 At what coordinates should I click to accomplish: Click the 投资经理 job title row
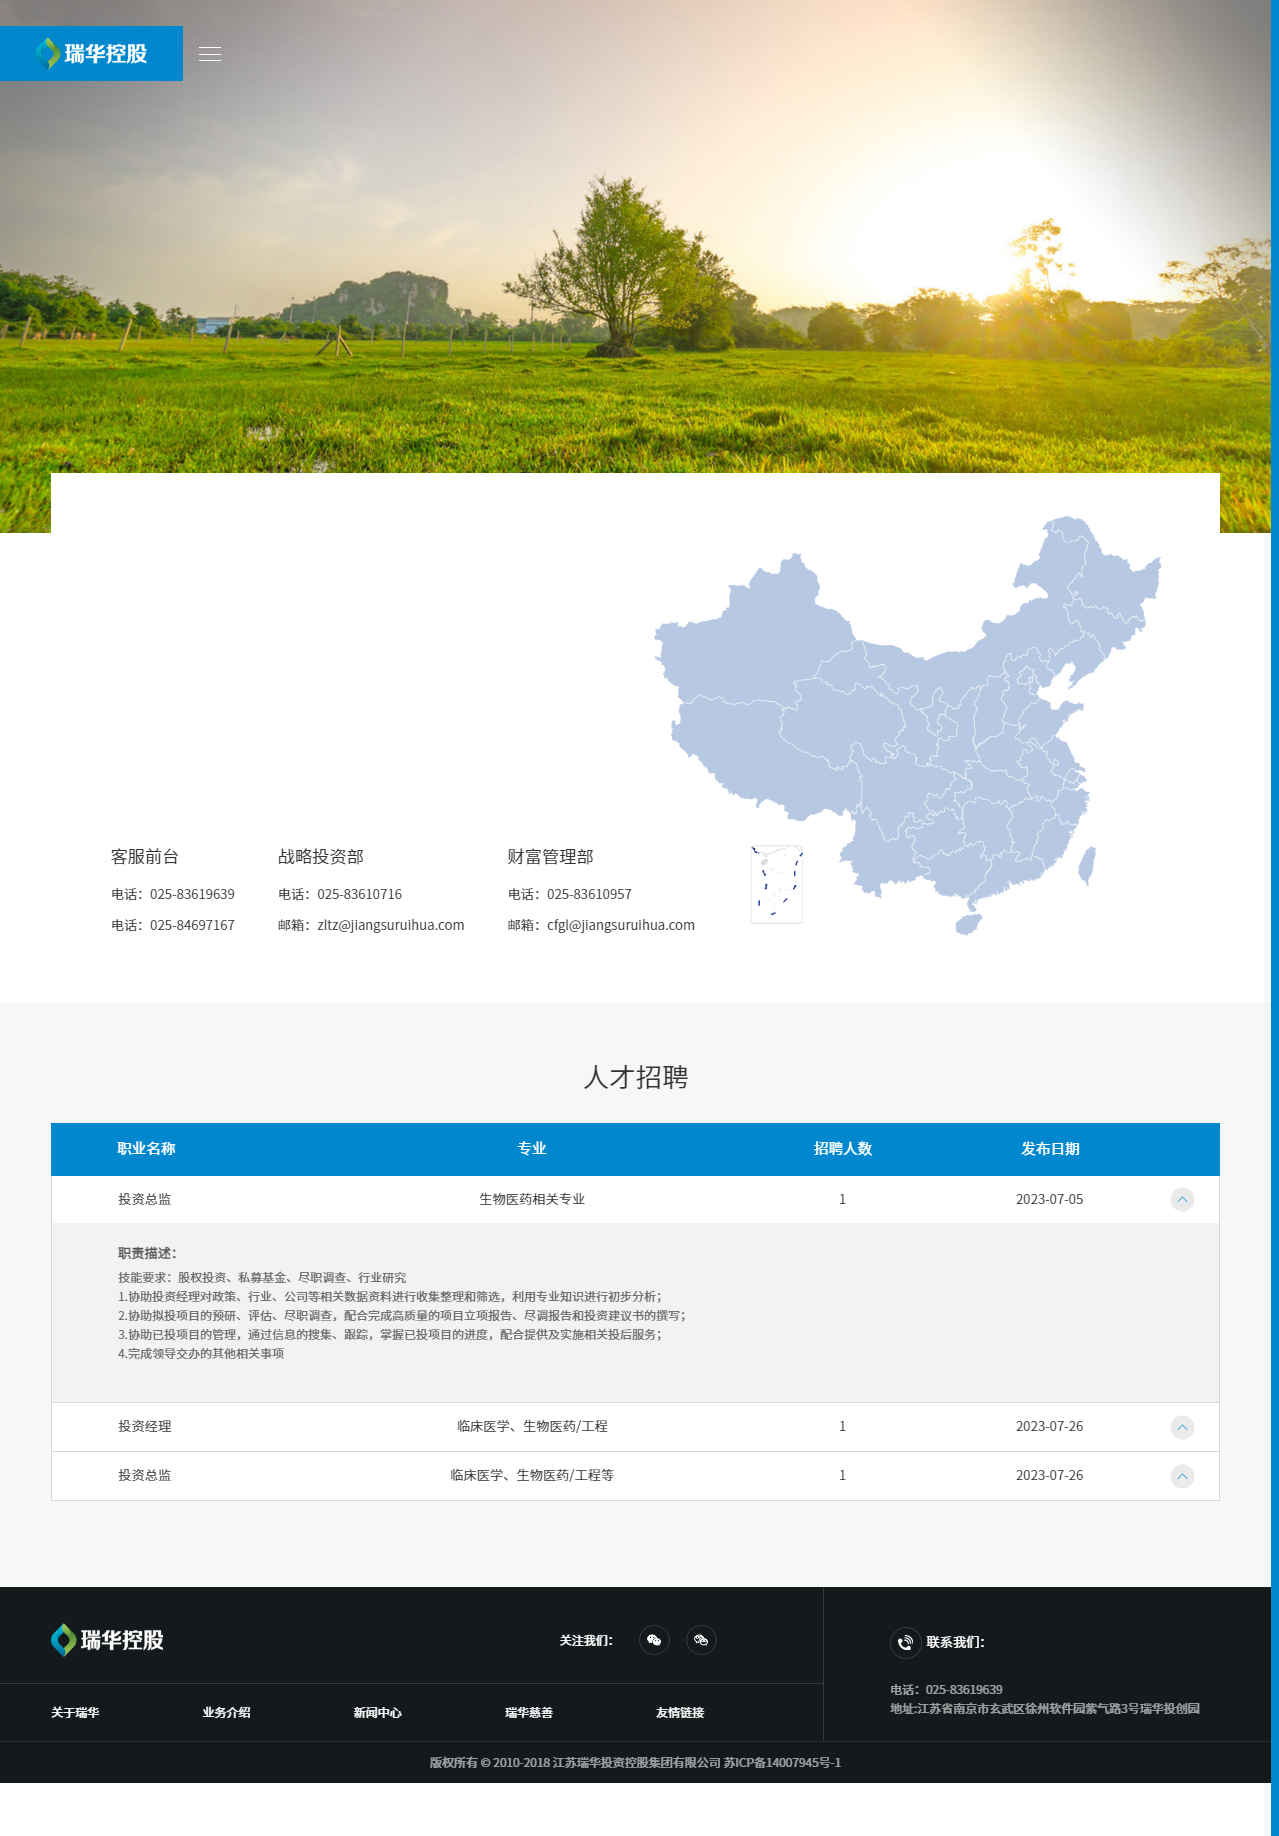tap(145, 1427)
